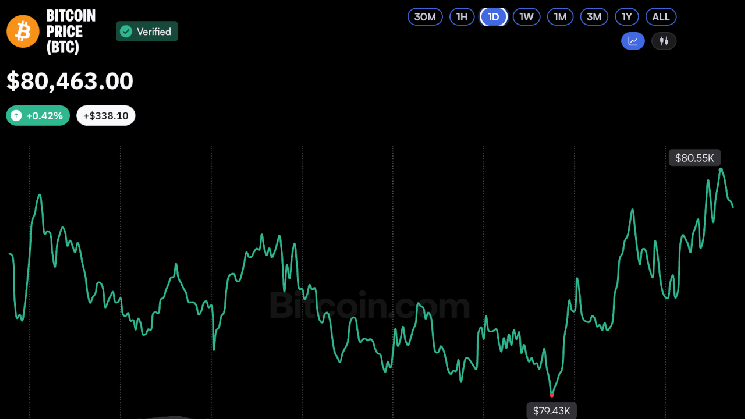
Task: Click the +$338.10 change badge
Action: tap(106, 115)
